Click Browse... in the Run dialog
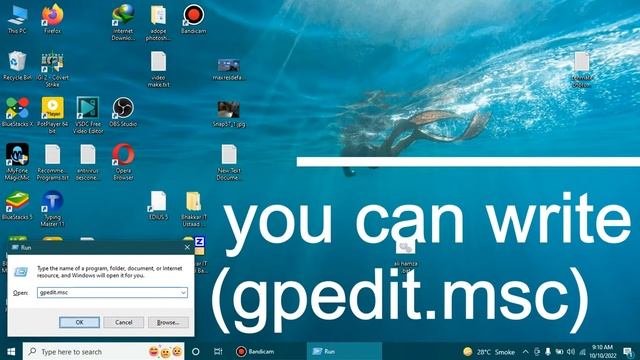 click(168, 322)
